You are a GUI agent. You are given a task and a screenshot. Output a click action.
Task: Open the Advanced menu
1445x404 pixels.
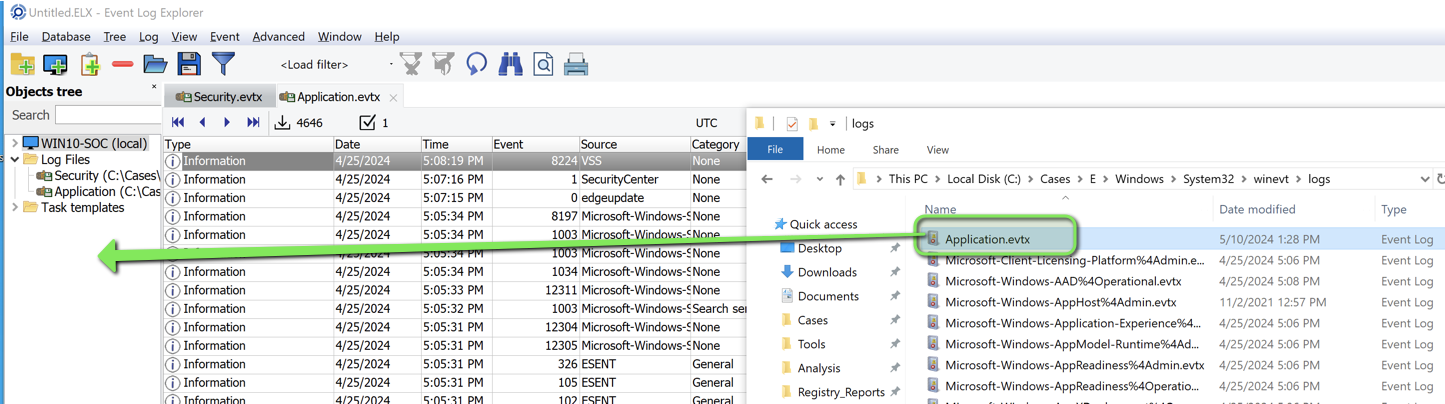pos(279,37)
